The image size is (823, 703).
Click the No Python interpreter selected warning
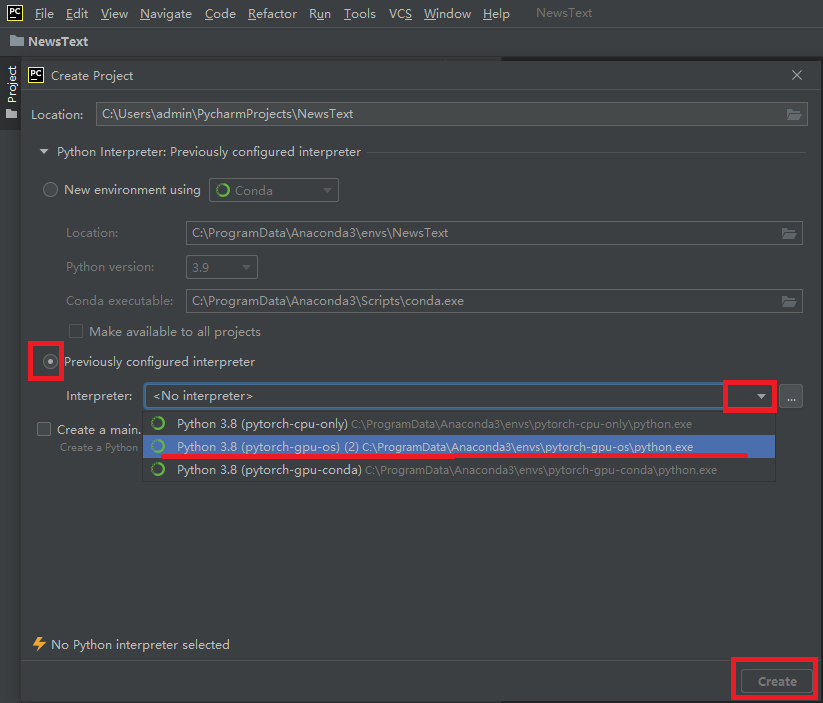tap(140, 645)
